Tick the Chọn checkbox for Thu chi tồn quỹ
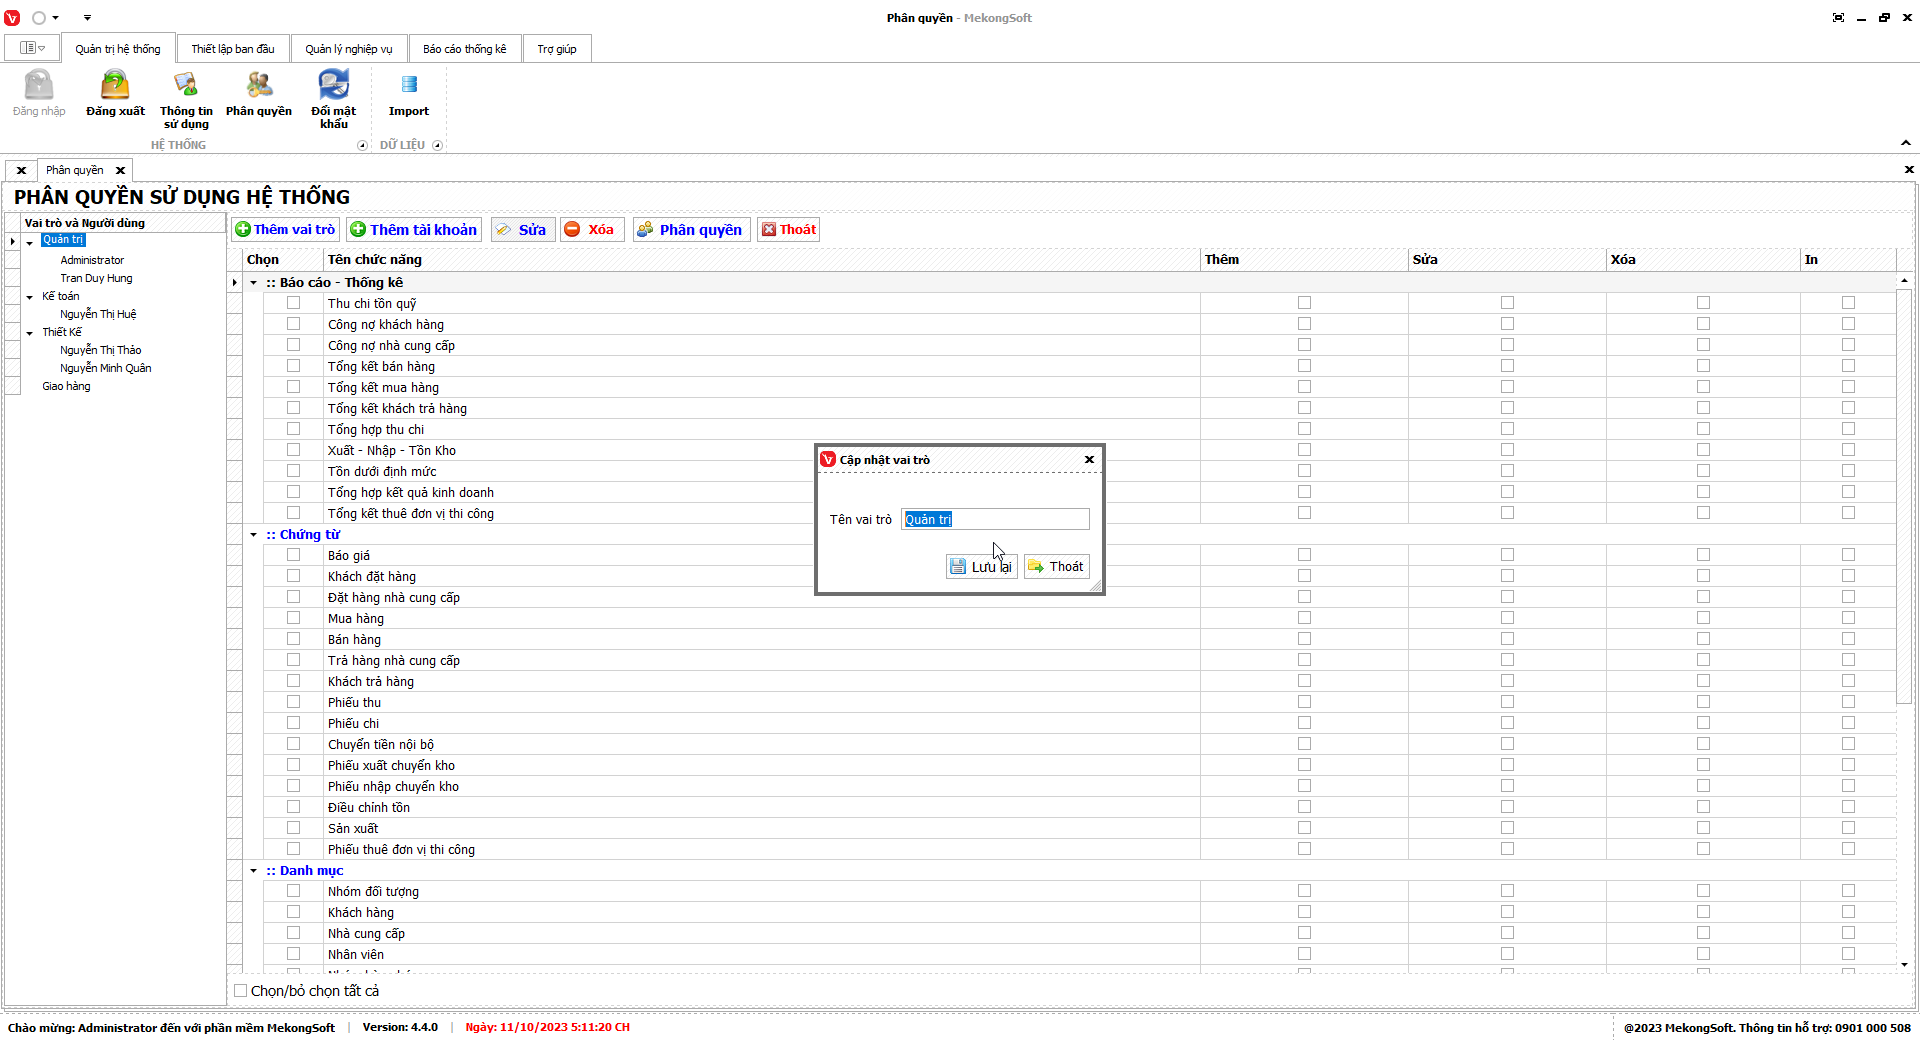This screenshot has width=1920, height=1040. coord(293,303)
